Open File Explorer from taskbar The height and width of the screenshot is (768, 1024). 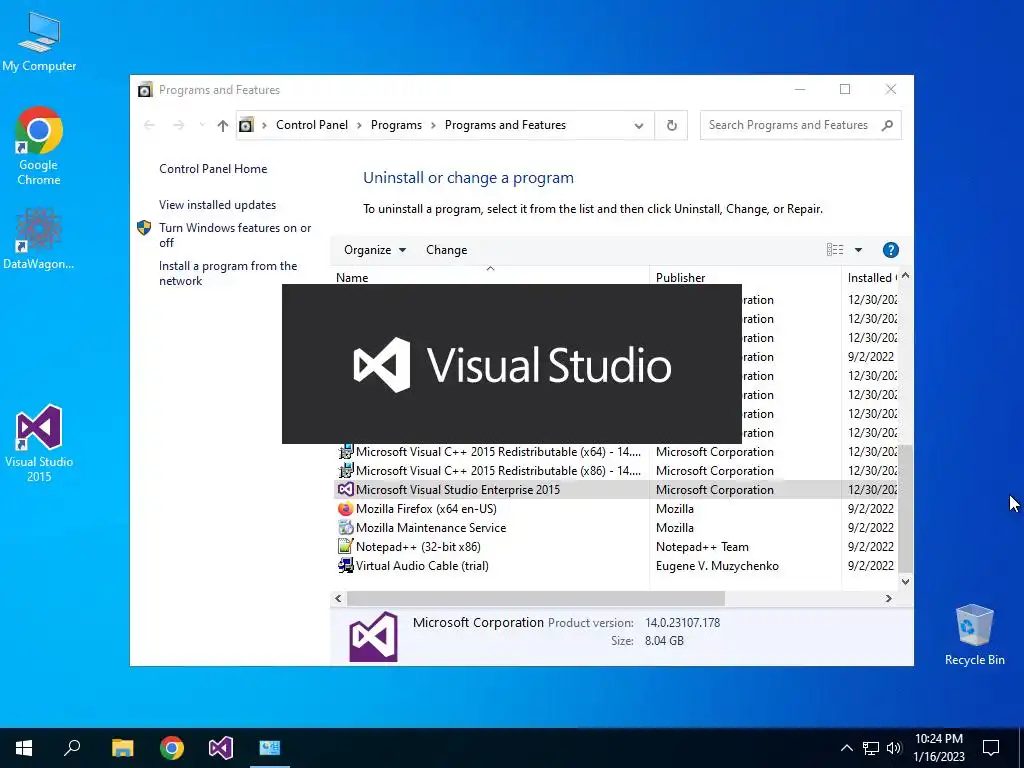click(122, 748)
